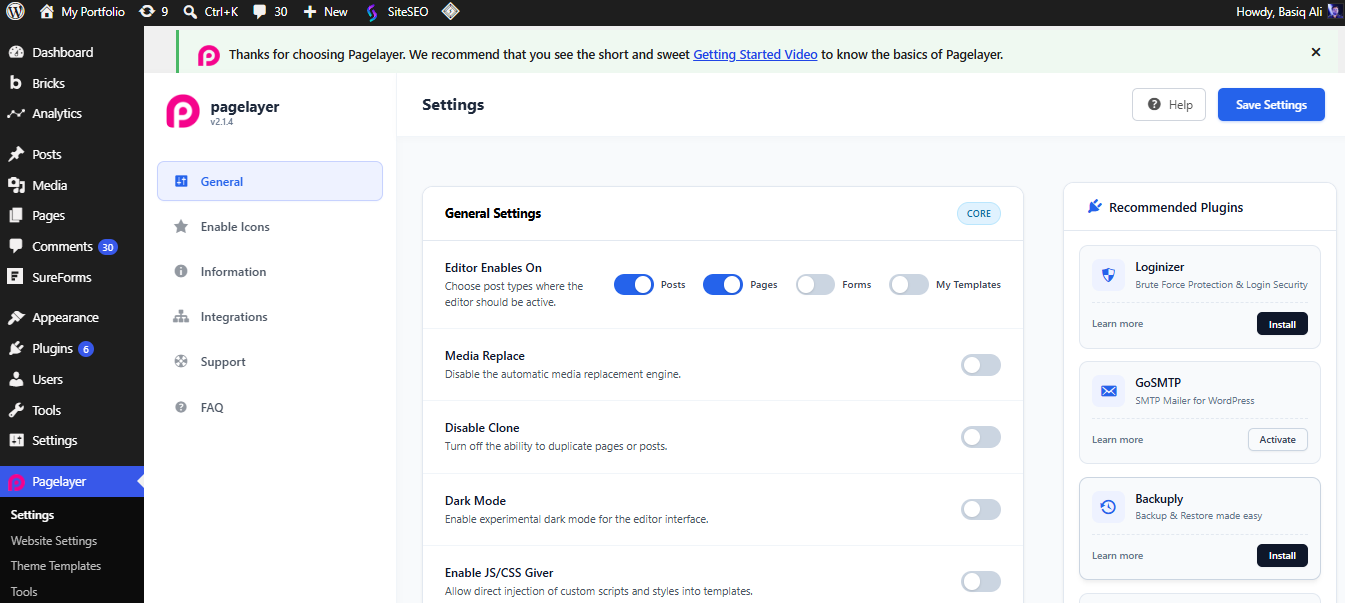This screenshot has height=603, width=1345.
Task: Open Theme Templates submenu item
Action: click(x=56, y=565)
